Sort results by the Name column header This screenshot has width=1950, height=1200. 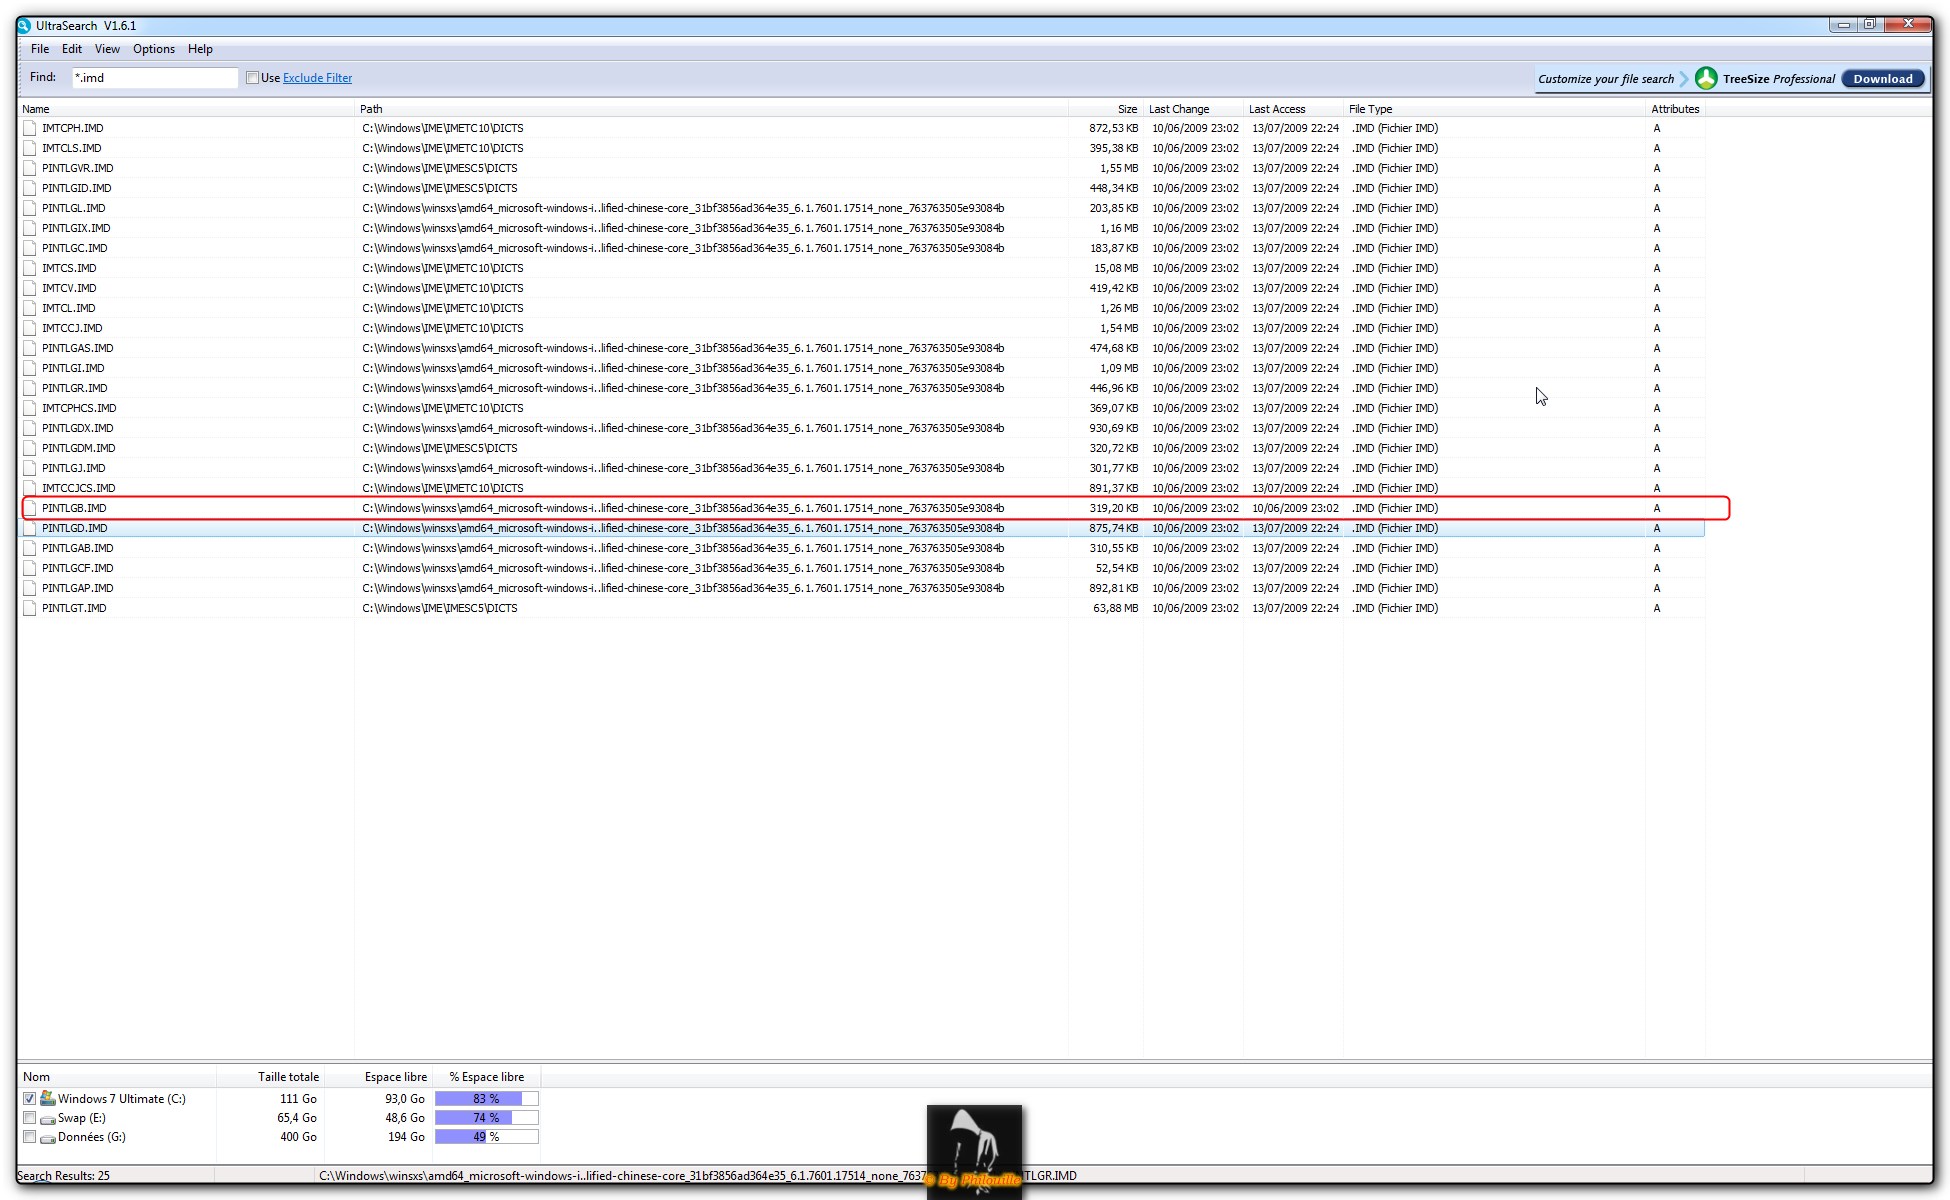(36, 109)
